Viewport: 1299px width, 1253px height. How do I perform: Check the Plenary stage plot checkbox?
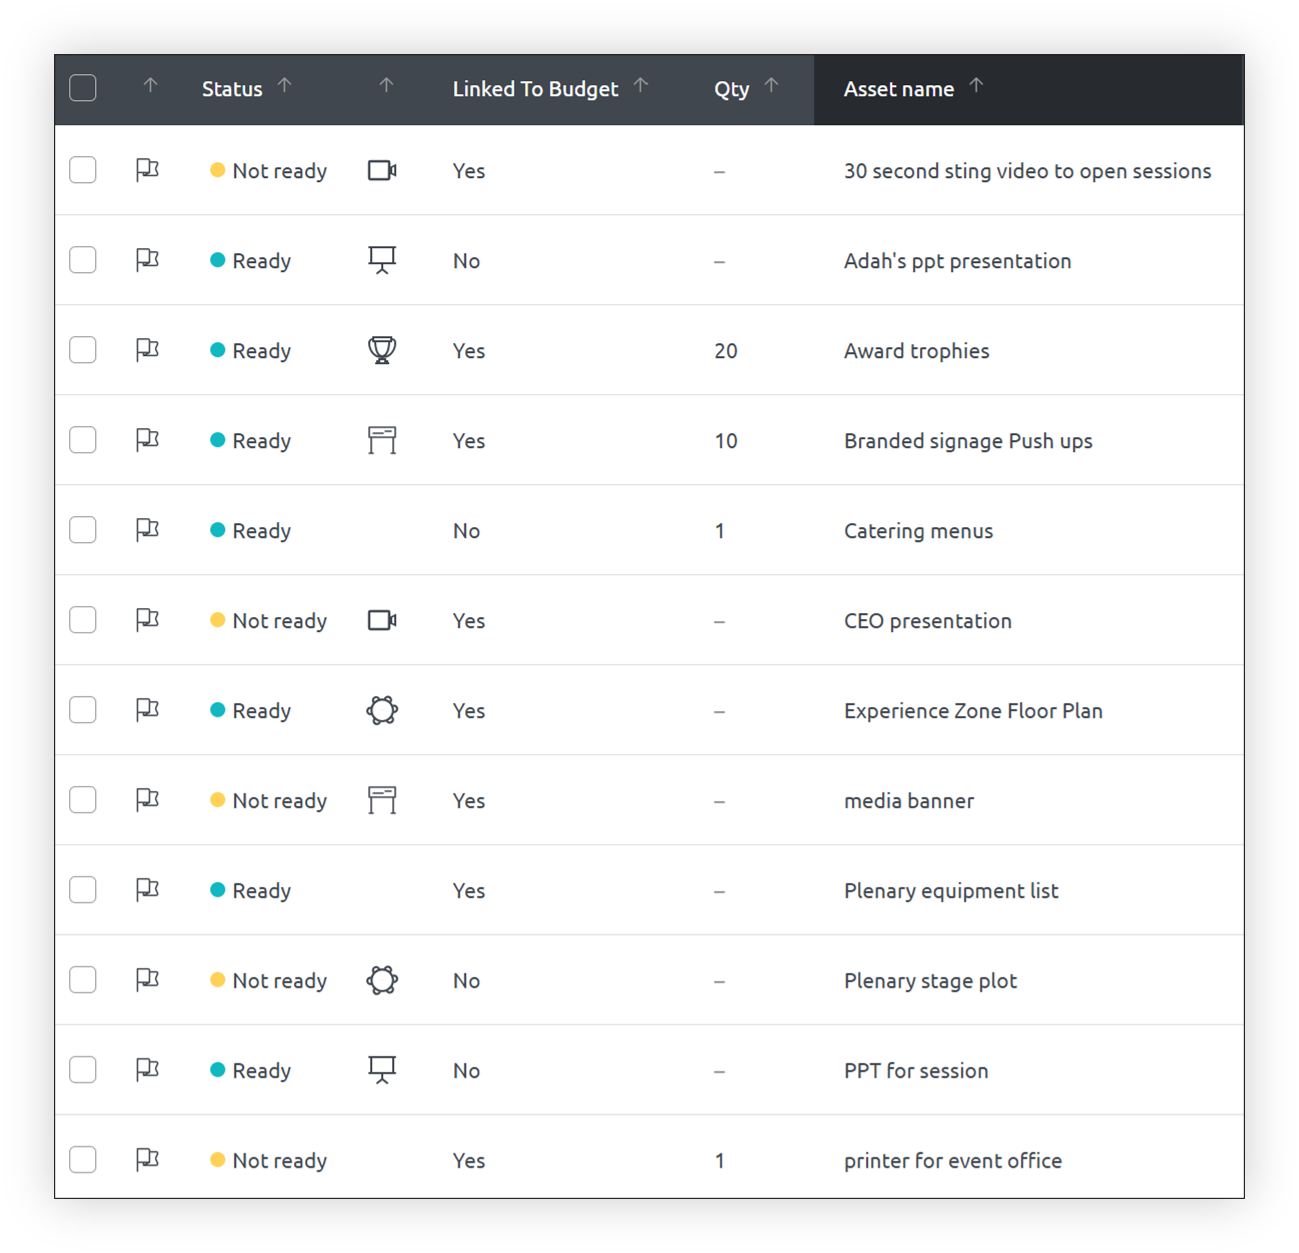click(83, 980)
